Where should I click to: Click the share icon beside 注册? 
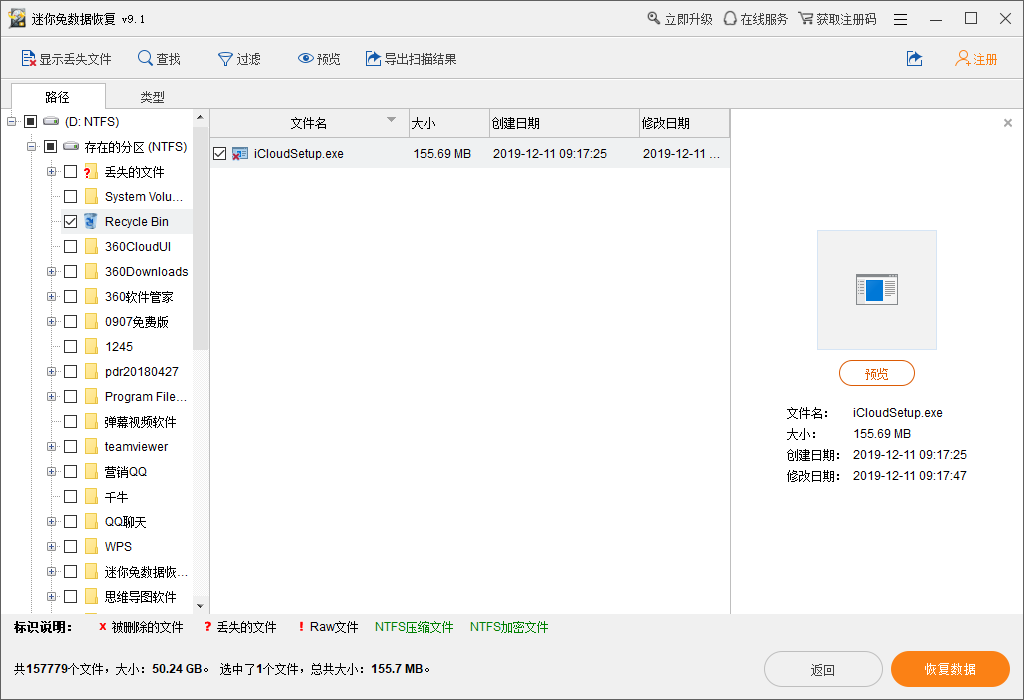pyautogui.click(x=915, y=59)
